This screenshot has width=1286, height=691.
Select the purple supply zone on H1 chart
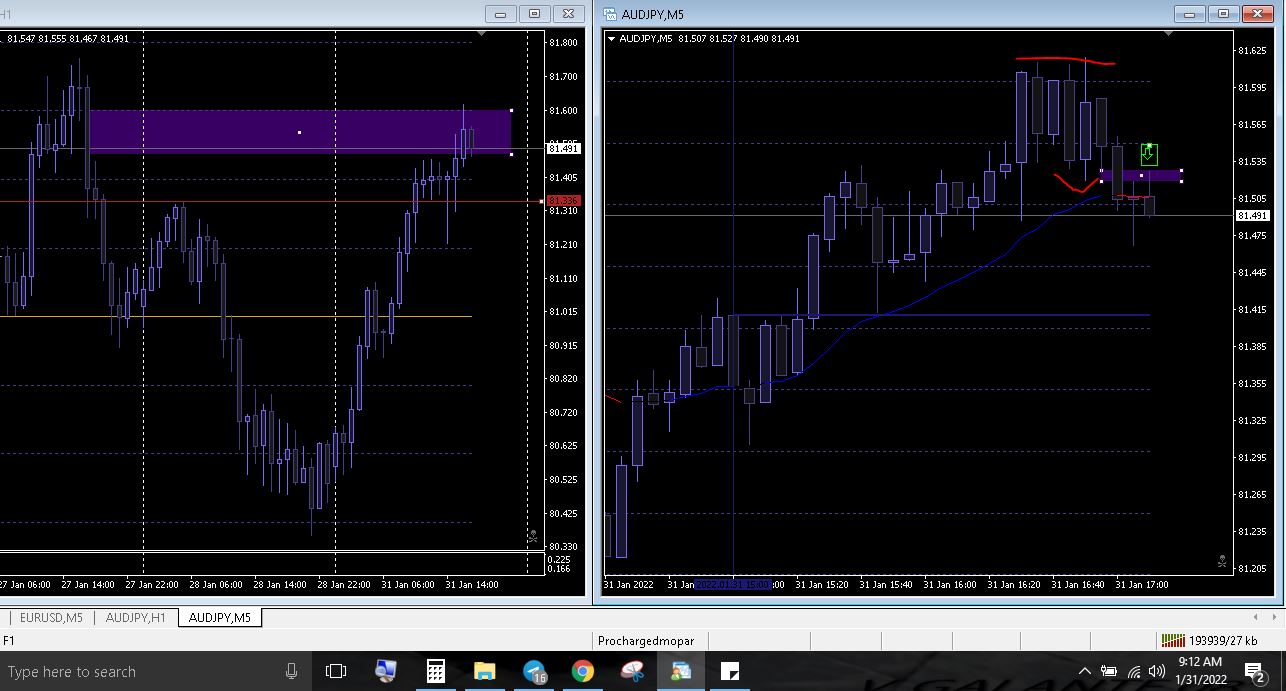point(300,132)
